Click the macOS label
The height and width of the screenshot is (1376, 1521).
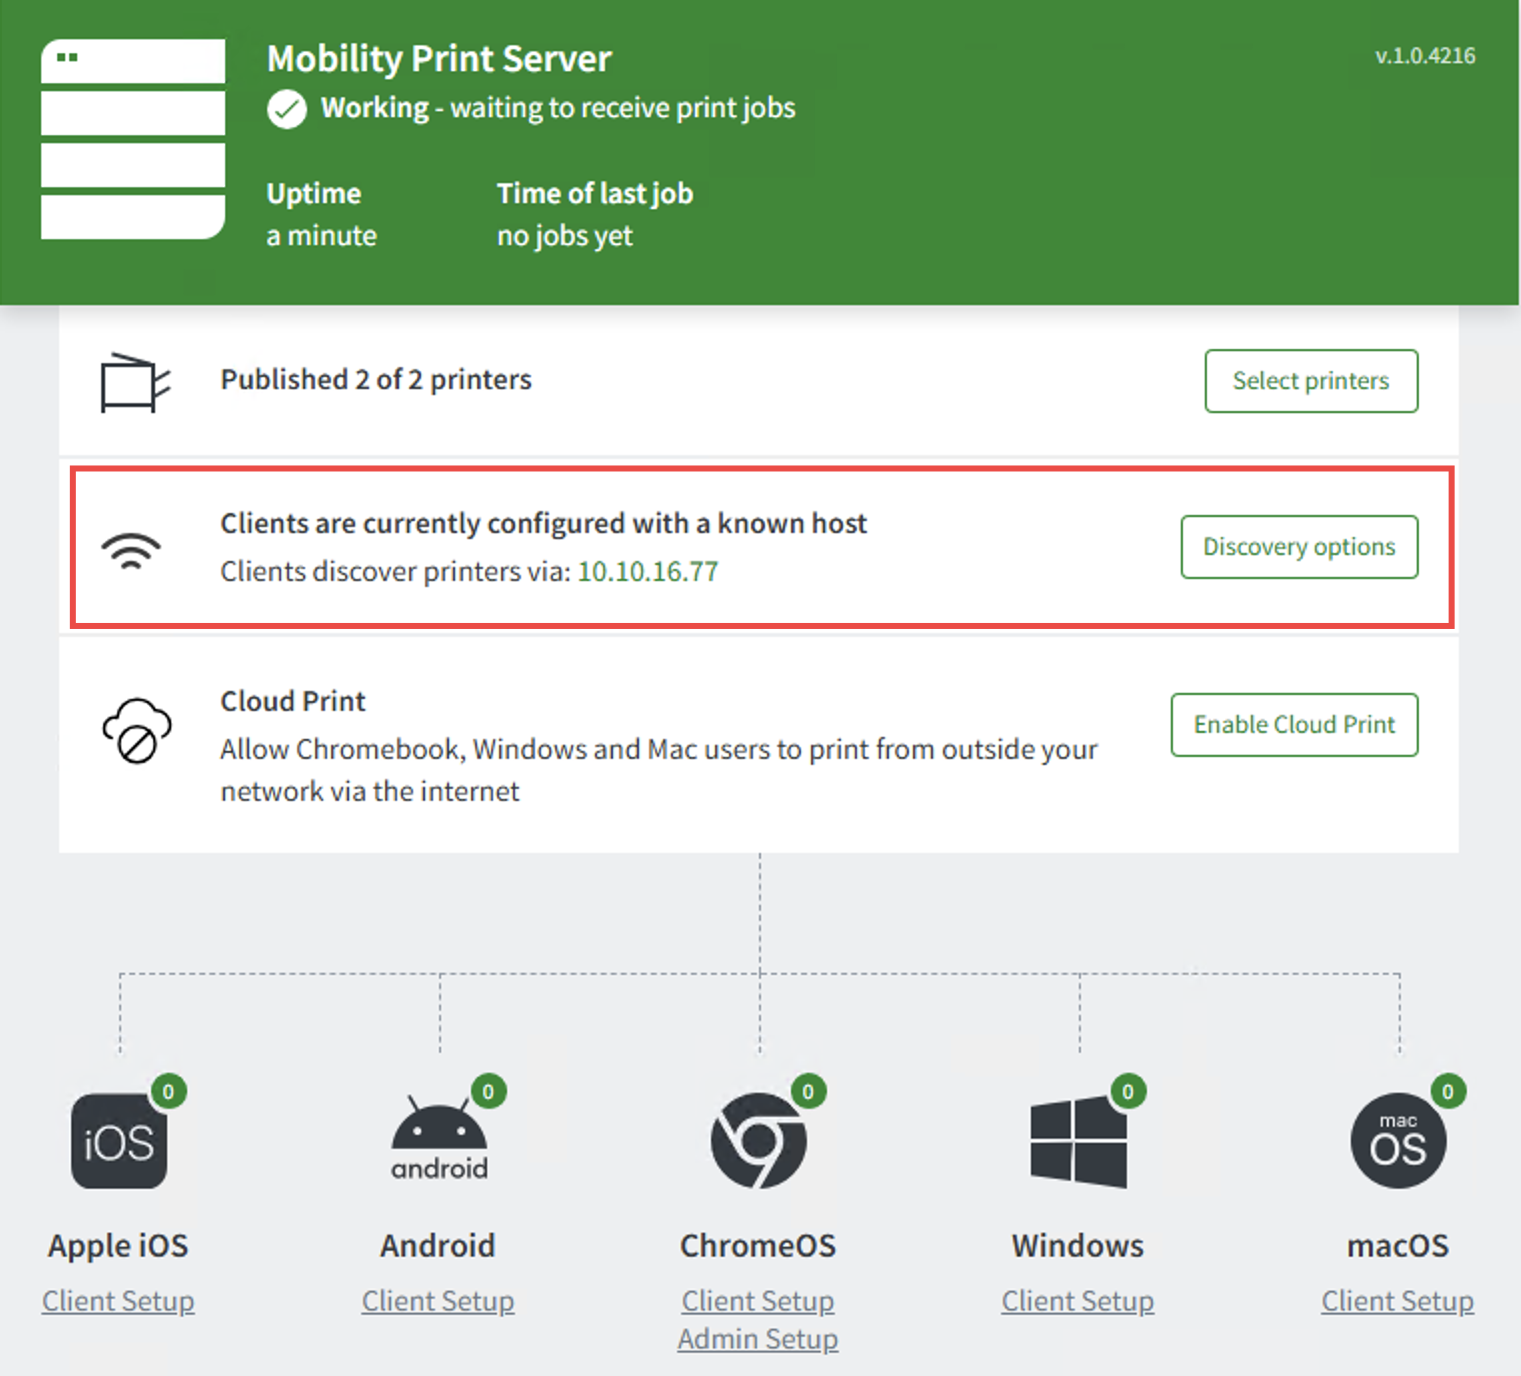pos(1398,1246)
